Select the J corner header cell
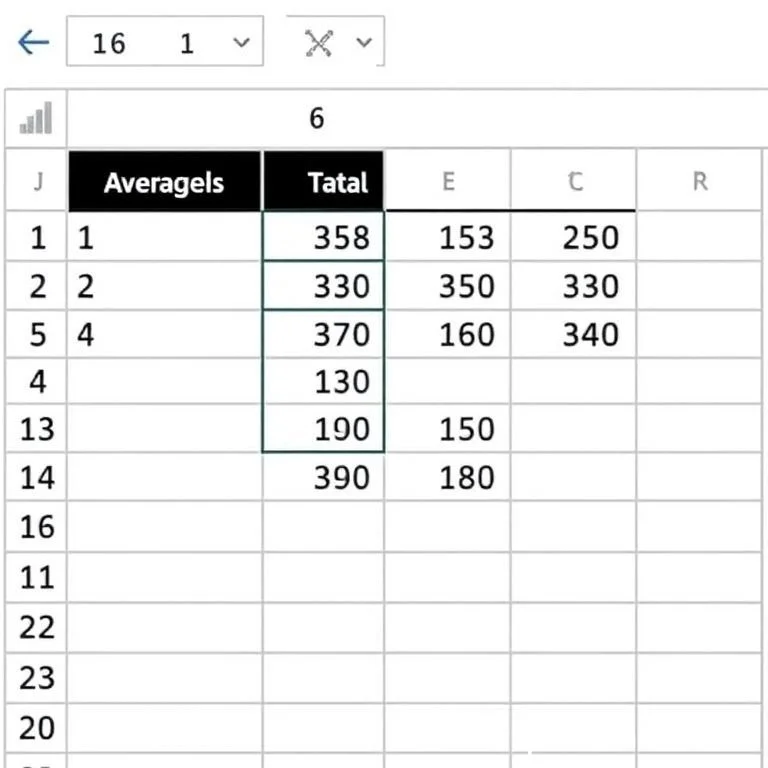The height and width of the screenshot is (768, 768). coord(37,182)
